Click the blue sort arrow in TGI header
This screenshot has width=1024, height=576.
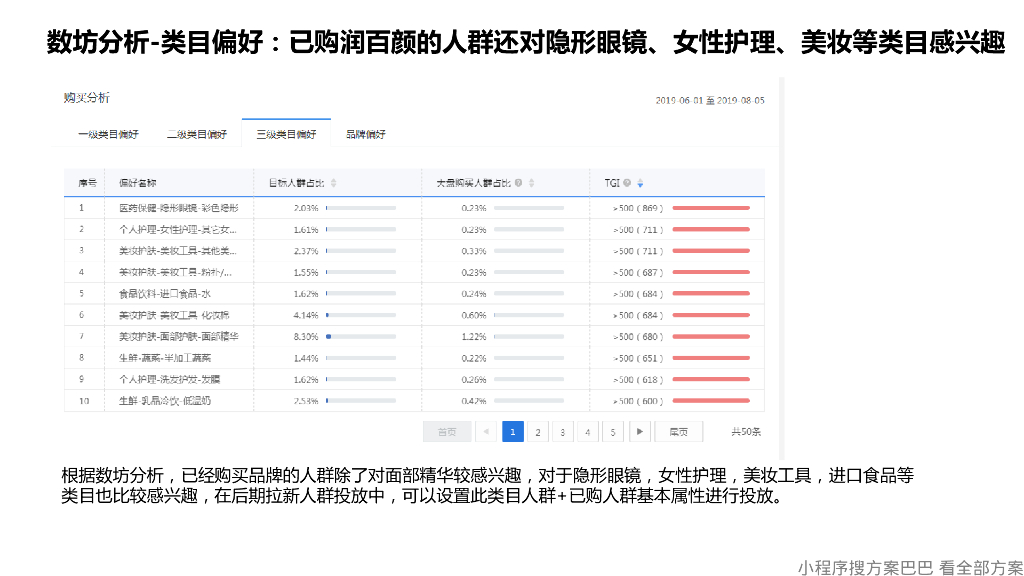click(x=640, y=185)
